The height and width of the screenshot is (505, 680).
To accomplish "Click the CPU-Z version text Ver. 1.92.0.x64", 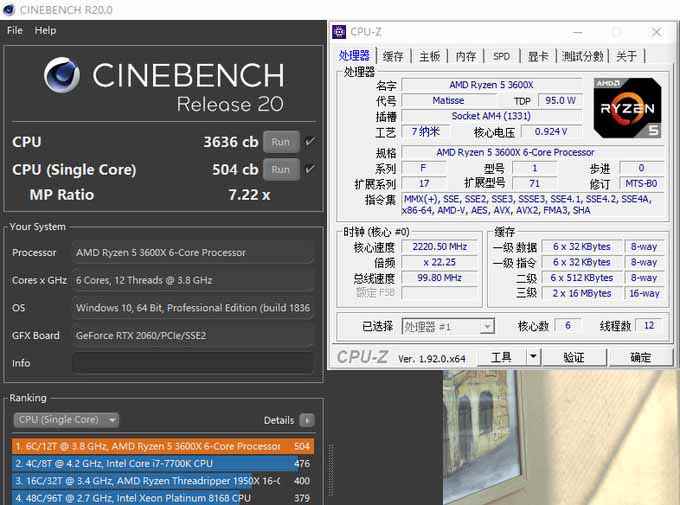I will [432, 359].
